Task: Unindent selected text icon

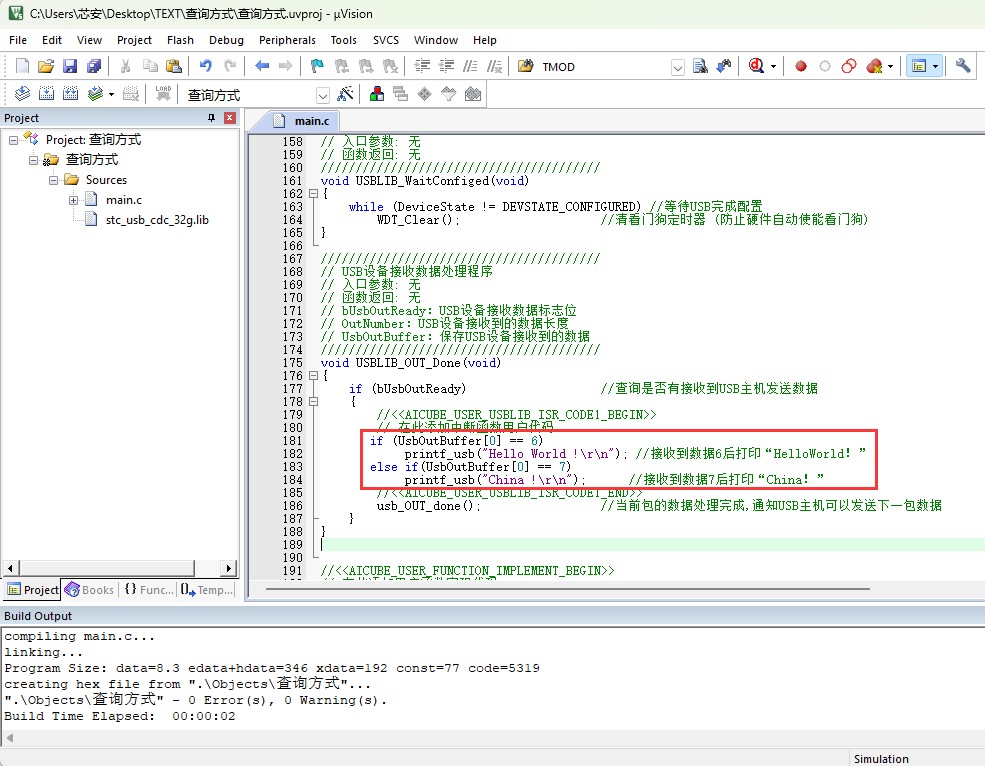Action: click(x=446, y=66)
